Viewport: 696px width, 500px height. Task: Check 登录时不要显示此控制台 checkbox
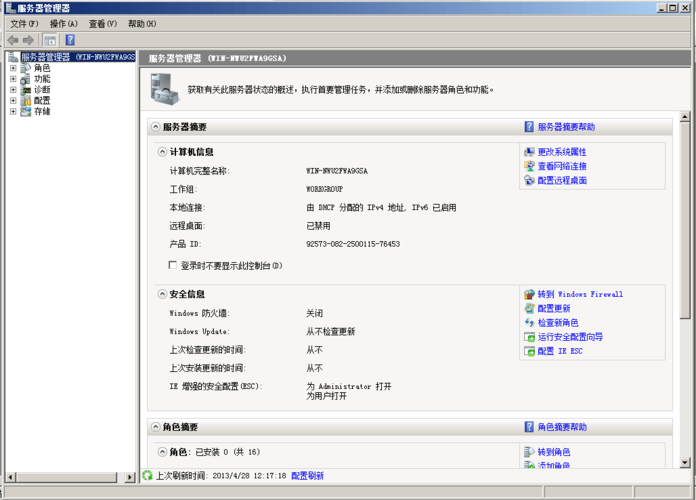[x=173, y=265]
